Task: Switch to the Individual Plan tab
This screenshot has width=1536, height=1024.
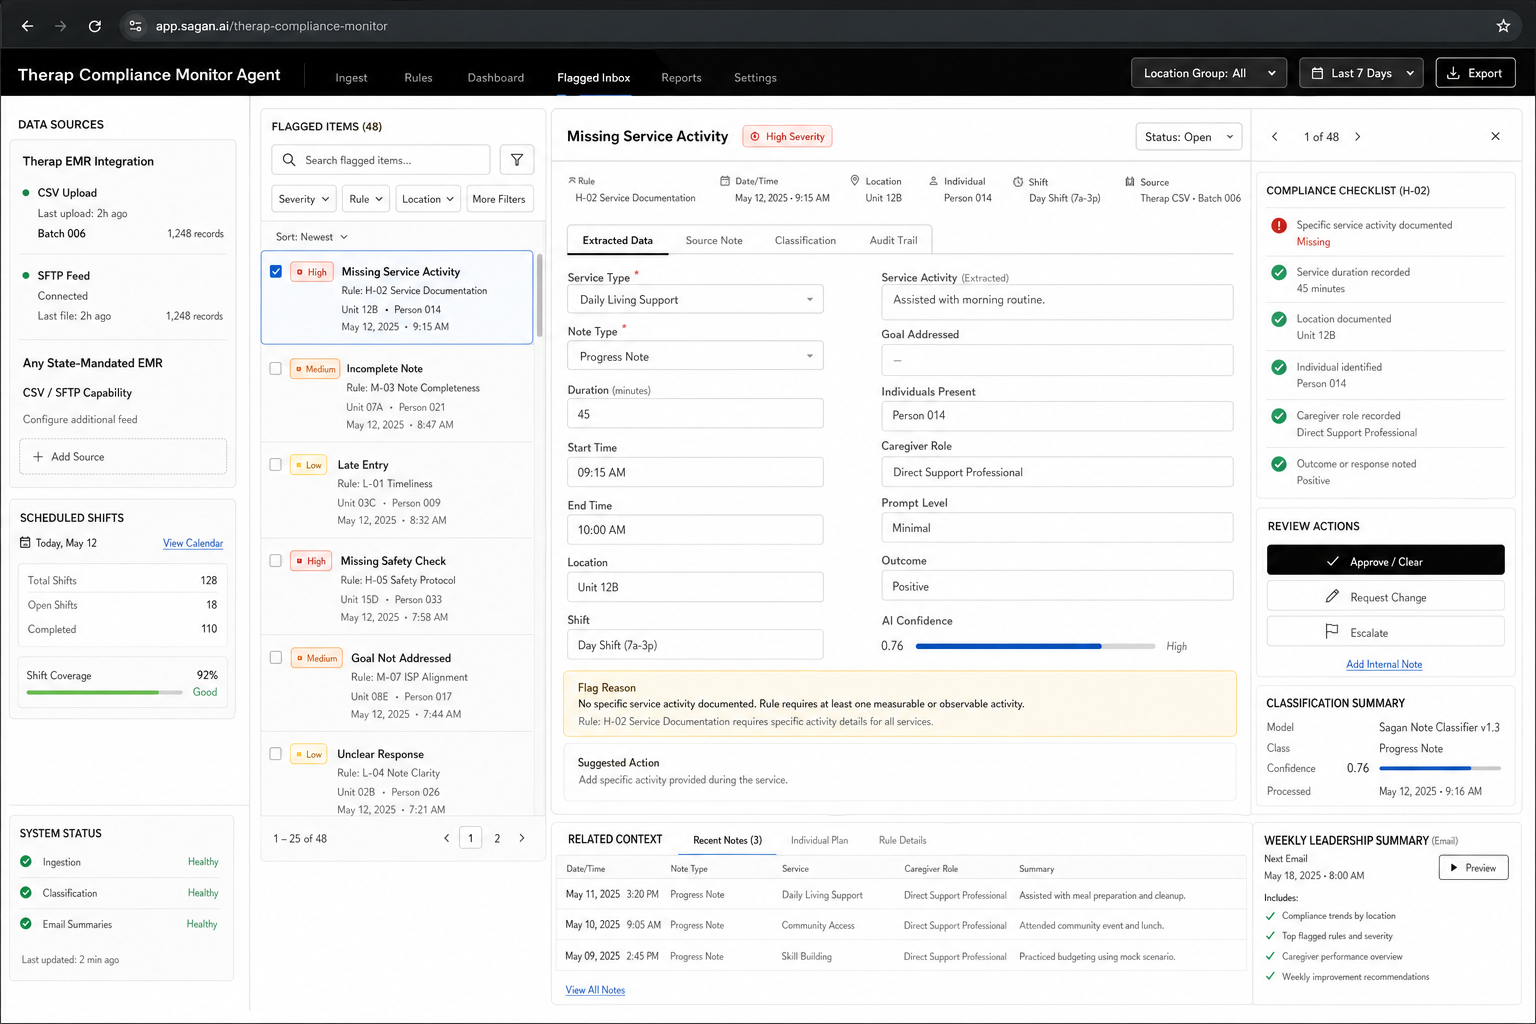Action: click(x=819, y=840)
